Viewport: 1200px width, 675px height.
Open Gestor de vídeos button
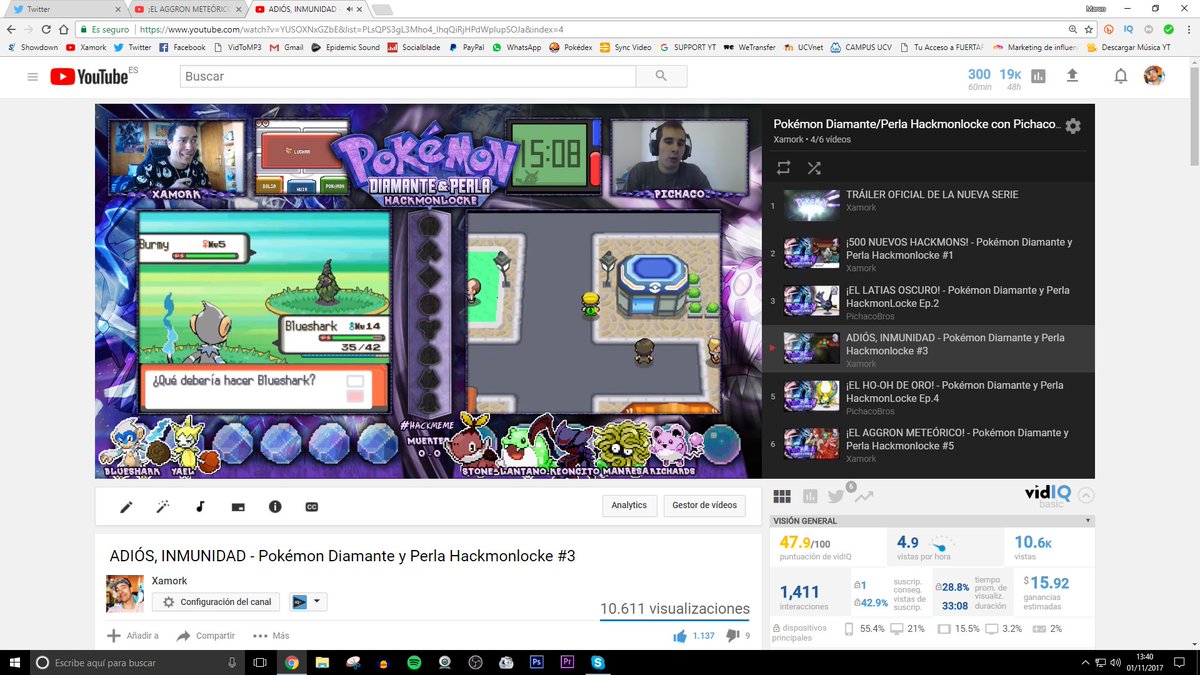[704, 505]
